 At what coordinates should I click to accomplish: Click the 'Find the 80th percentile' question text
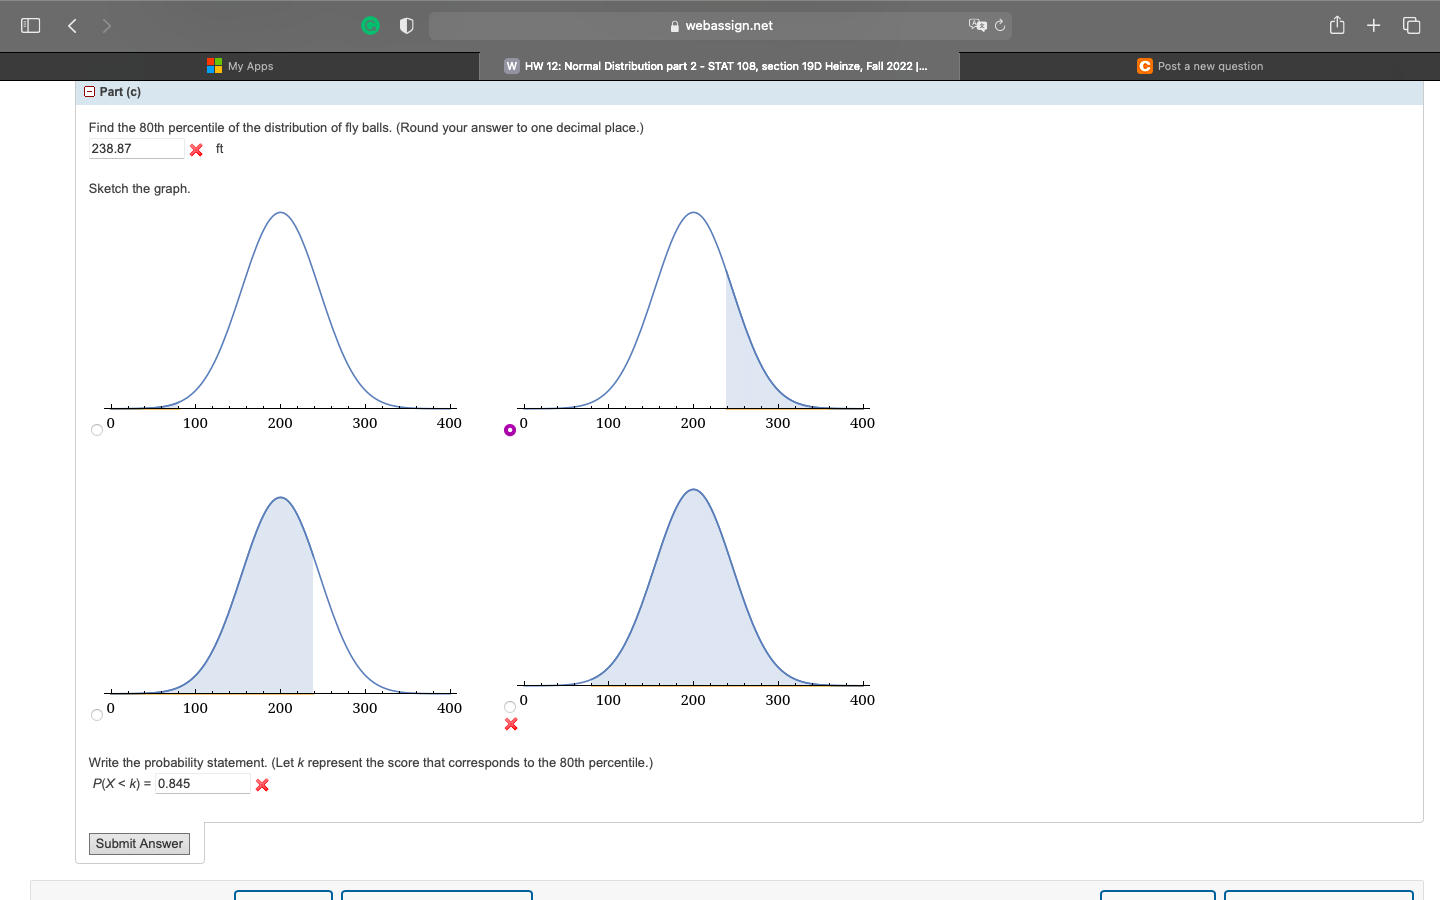(x=366, y=128)
